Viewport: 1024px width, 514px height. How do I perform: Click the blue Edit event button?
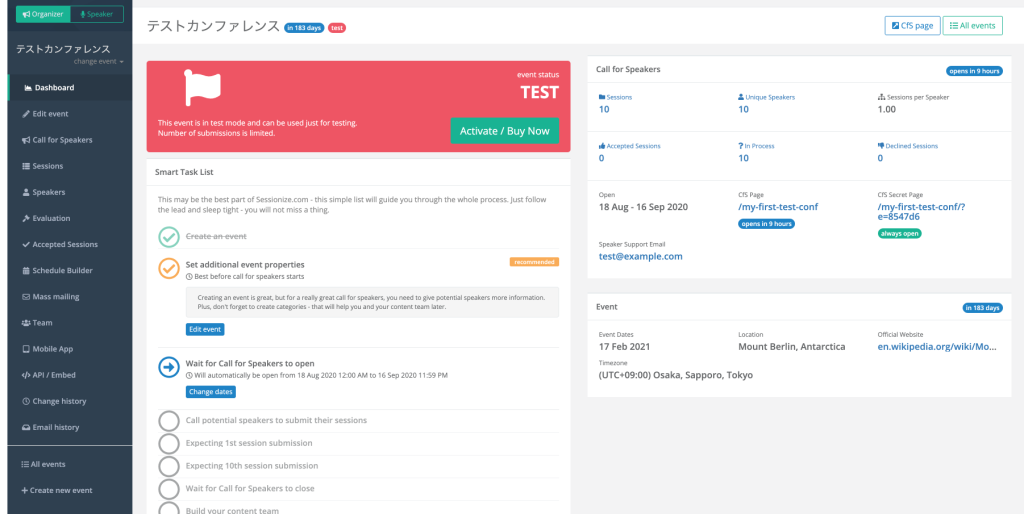pos(205,329)
